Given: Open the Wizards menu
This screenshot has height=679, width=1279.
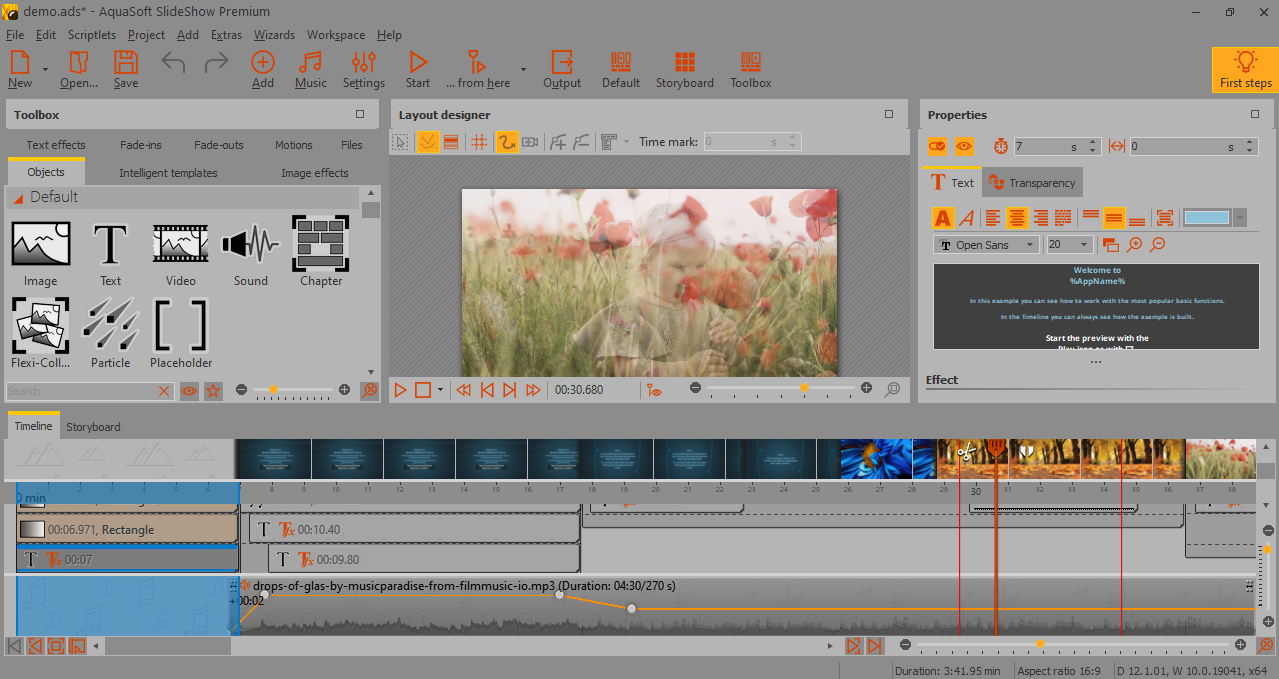Looking at the screenshot, I should pyautogui.click(x=274, y=34).
